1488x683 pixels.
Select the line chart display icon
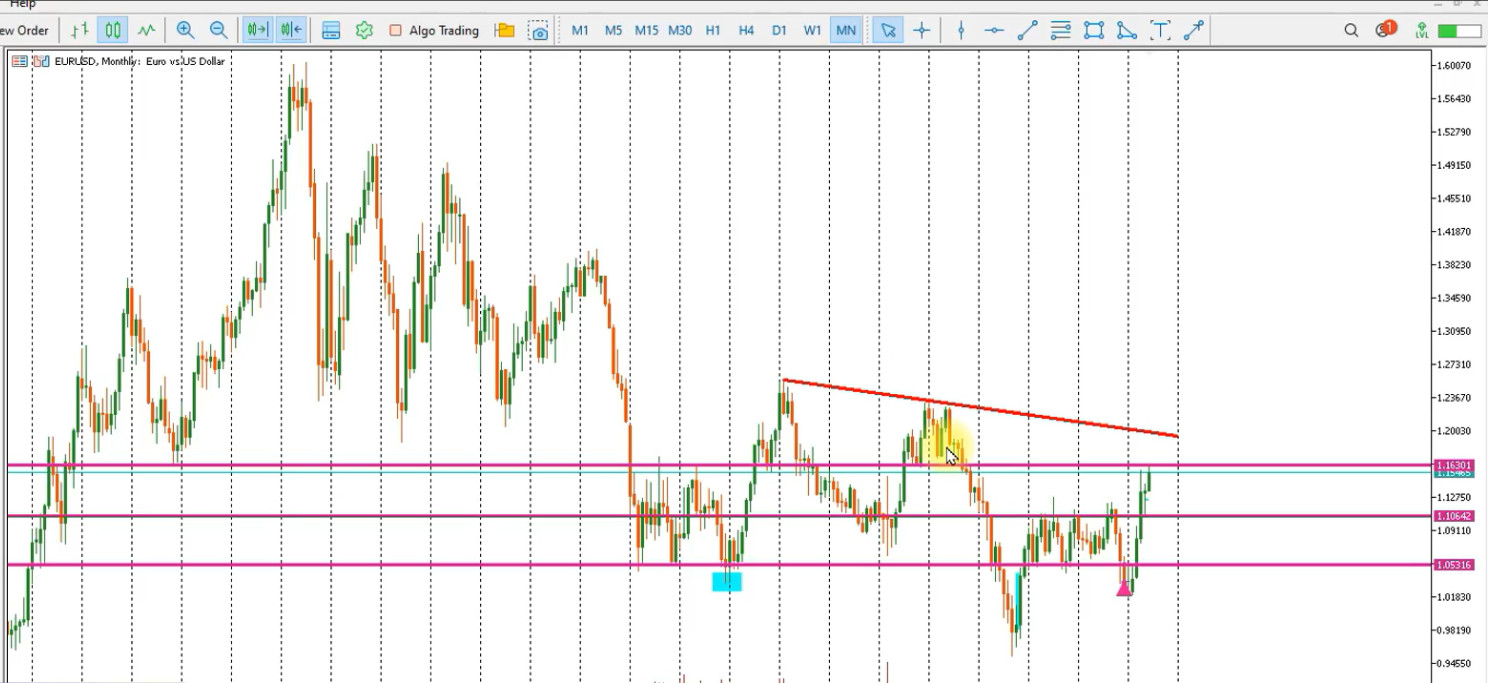click(146, 31)
